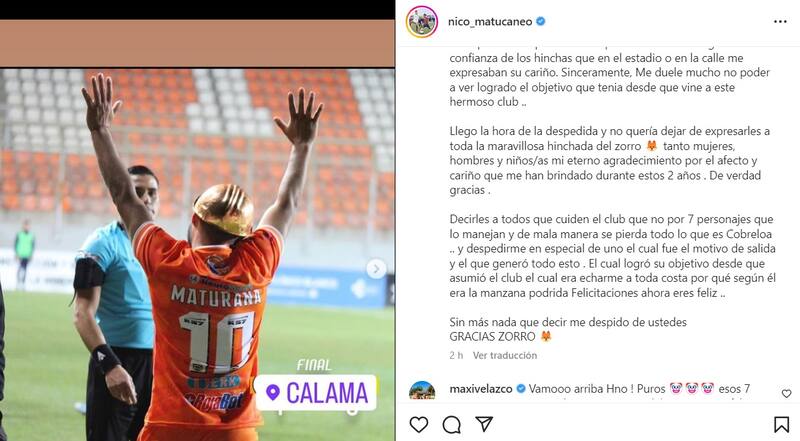Click the 2 h post timestamp
The height and width of the screenshot is (441, 800).
click(456, 355)
